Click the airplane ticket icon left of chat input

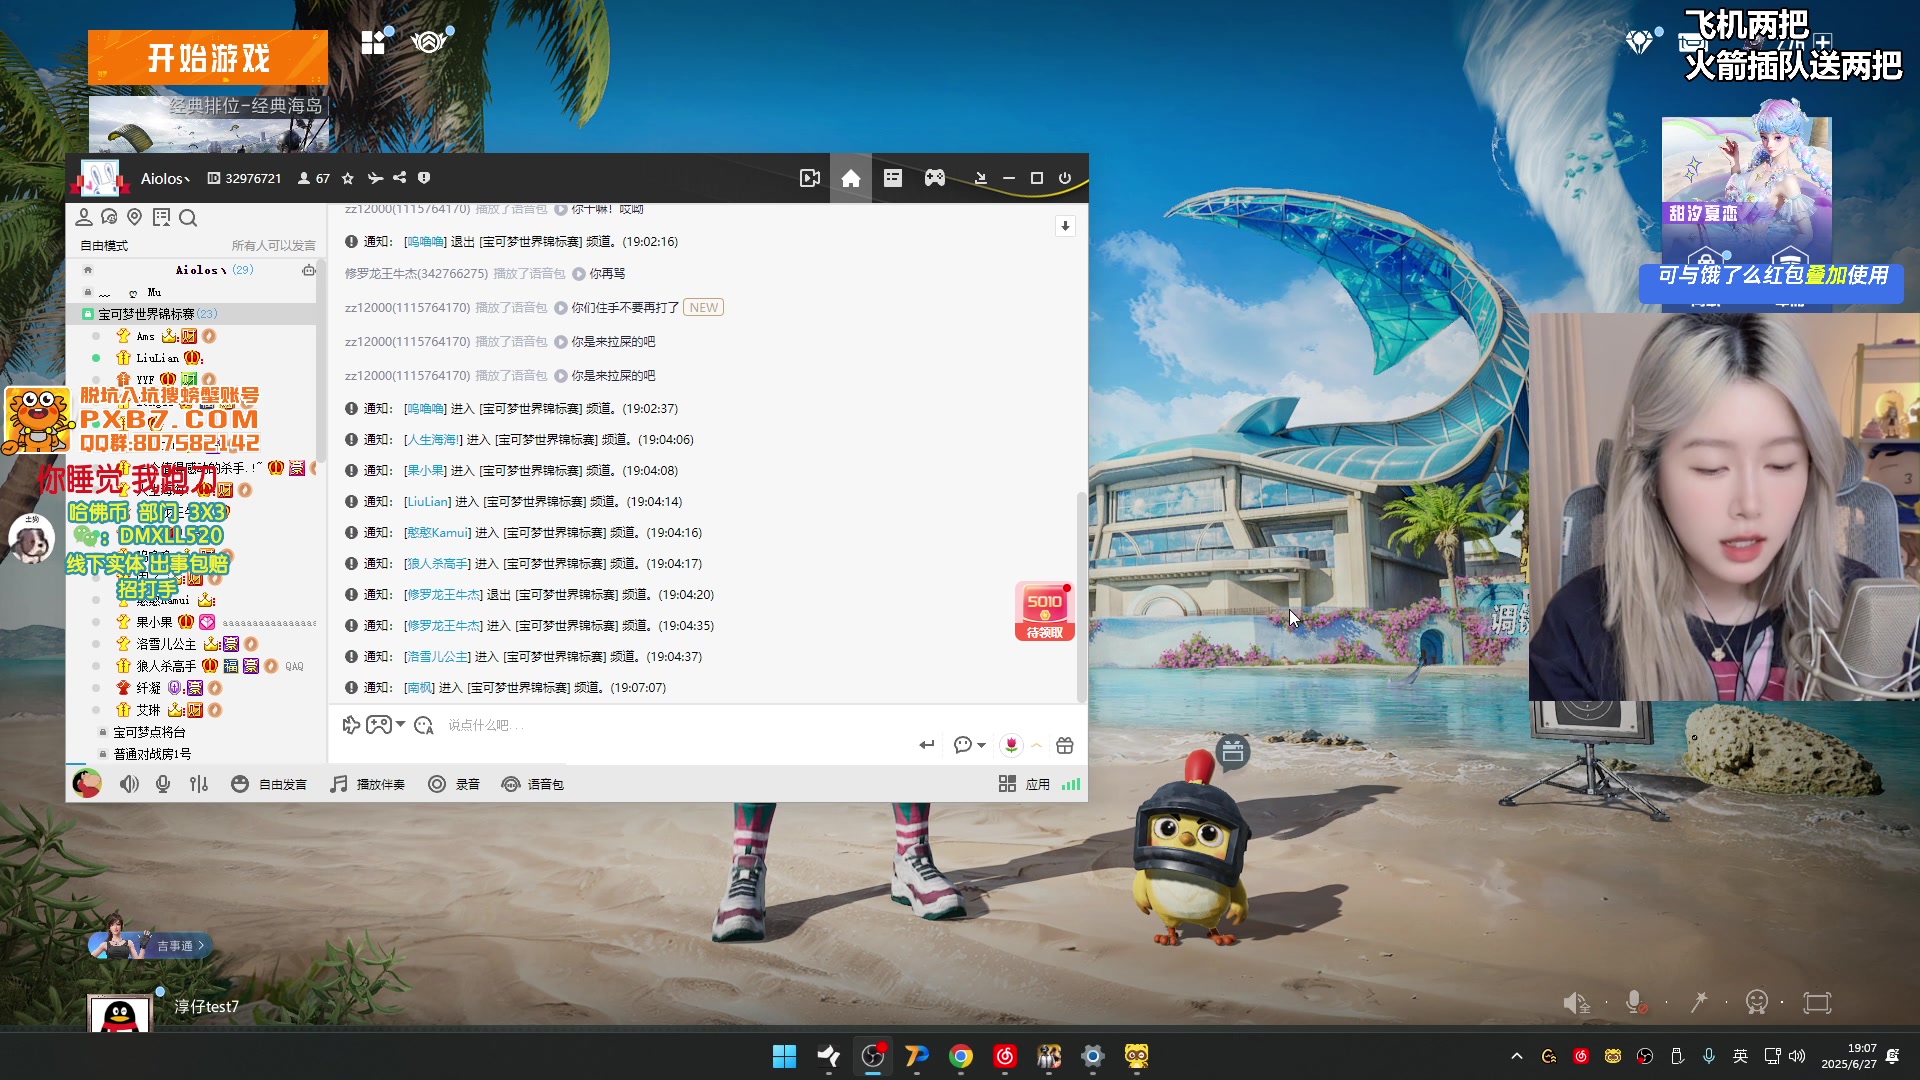[x=351, y=725]
